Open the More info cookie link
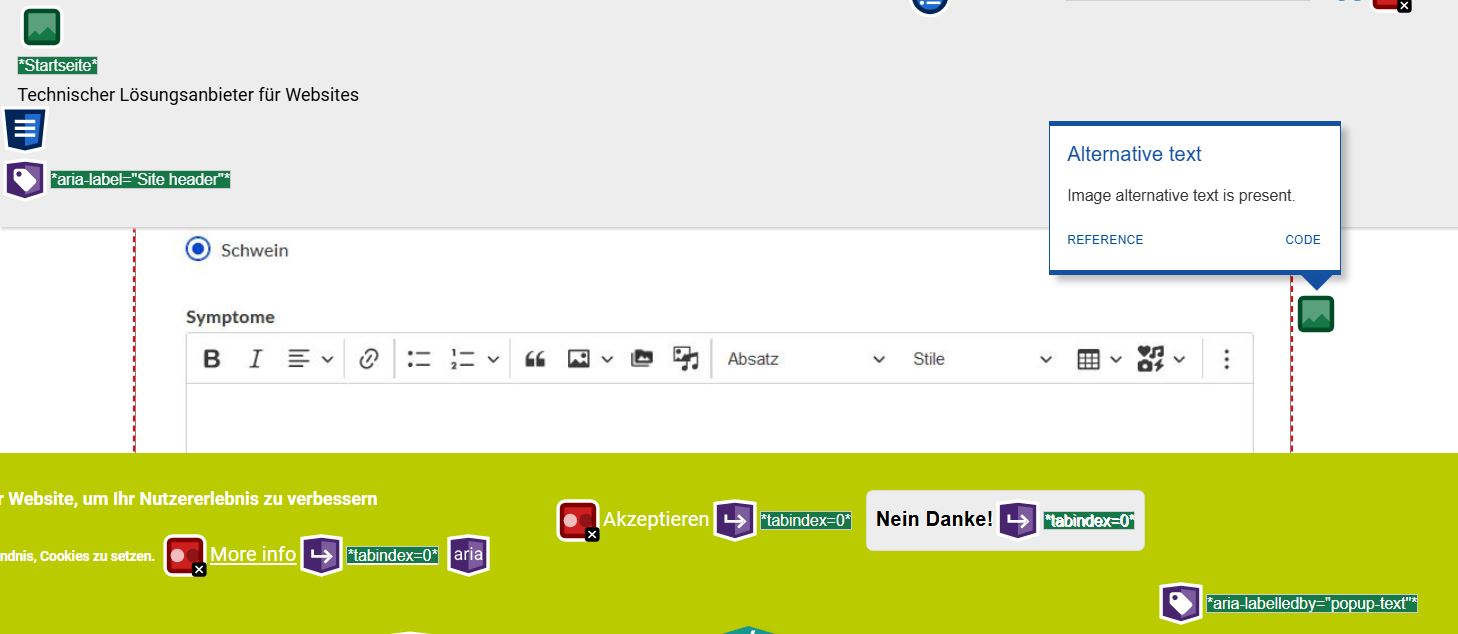The image size is (1458, 634). coord(252,553)
